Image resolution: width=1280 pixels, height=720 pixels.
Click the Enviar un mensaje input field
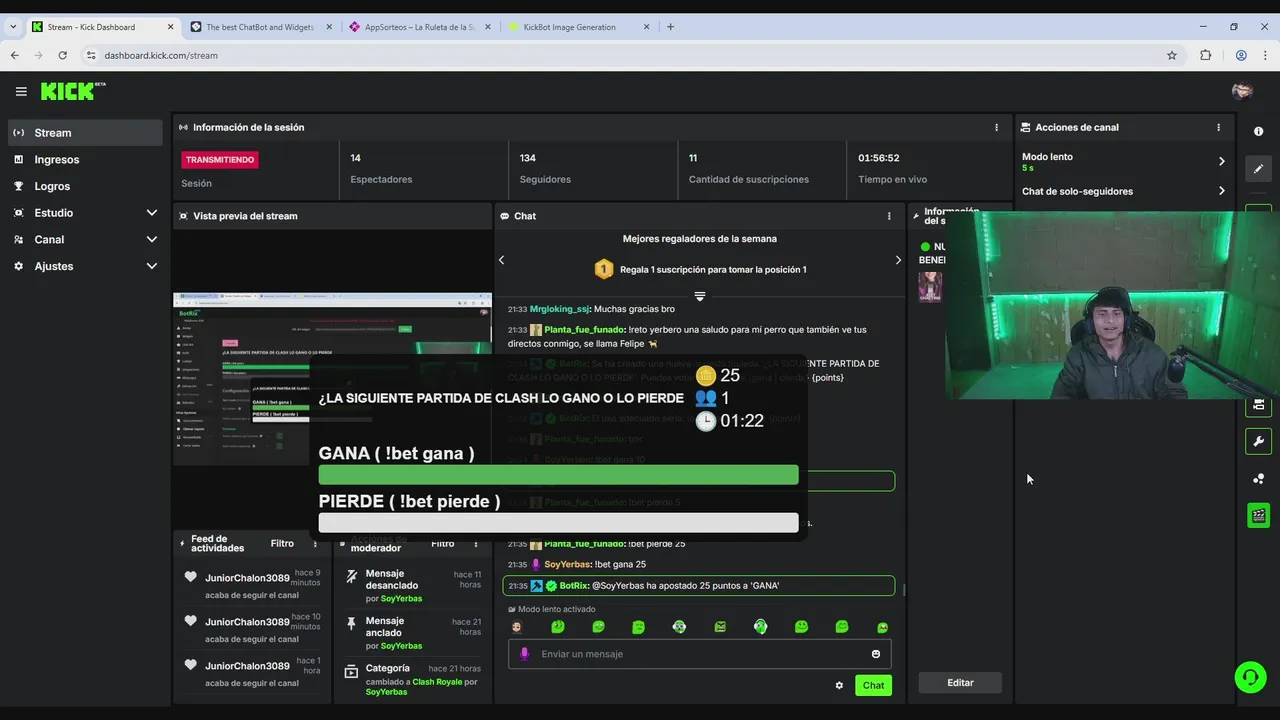700,654
